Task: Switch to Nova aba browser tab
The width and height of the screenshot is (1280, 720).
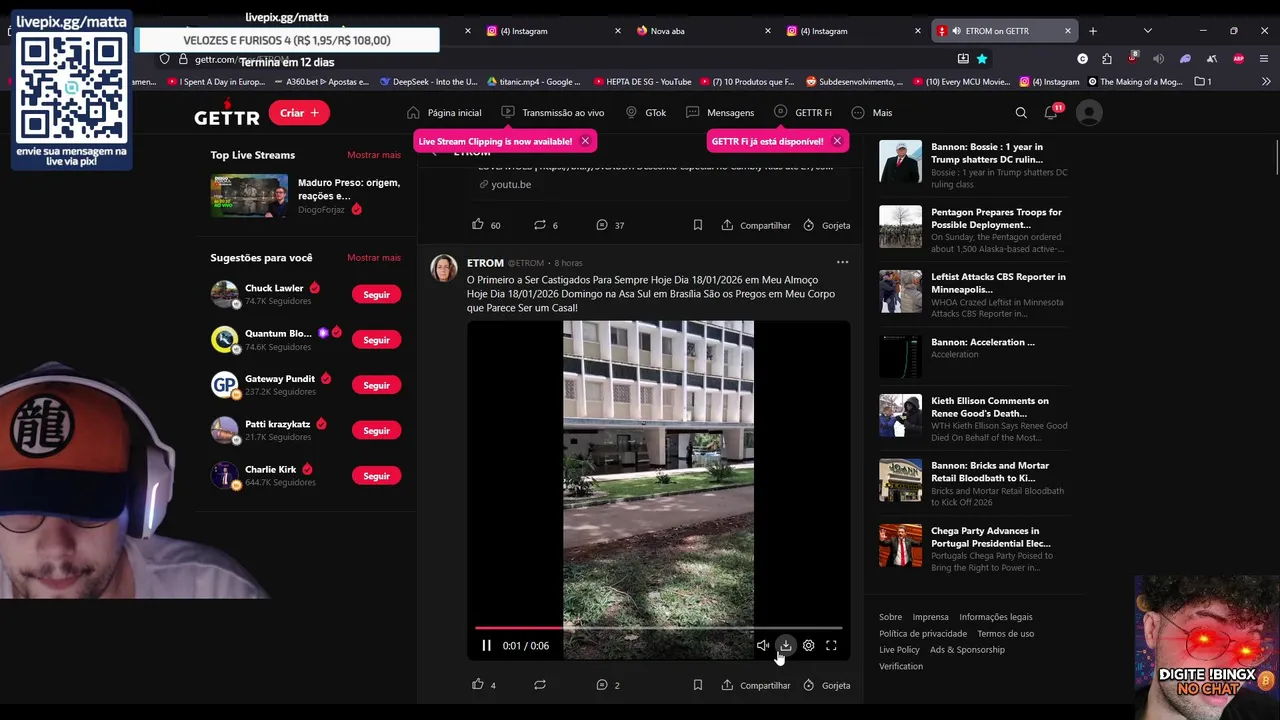Action: tap(700, 31)
